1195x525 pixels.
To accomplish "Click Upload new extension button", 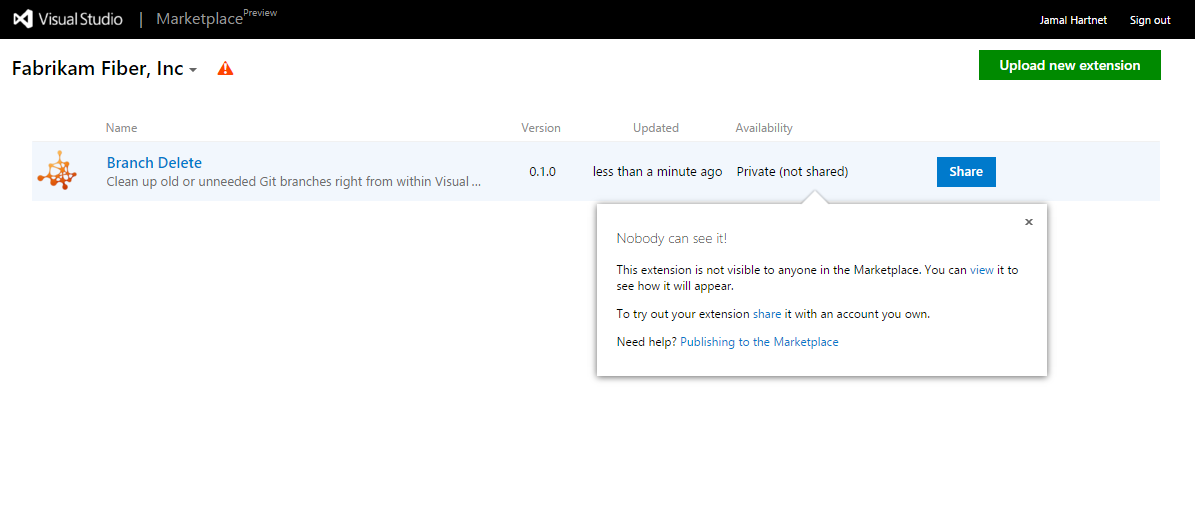I will 1069,65.
